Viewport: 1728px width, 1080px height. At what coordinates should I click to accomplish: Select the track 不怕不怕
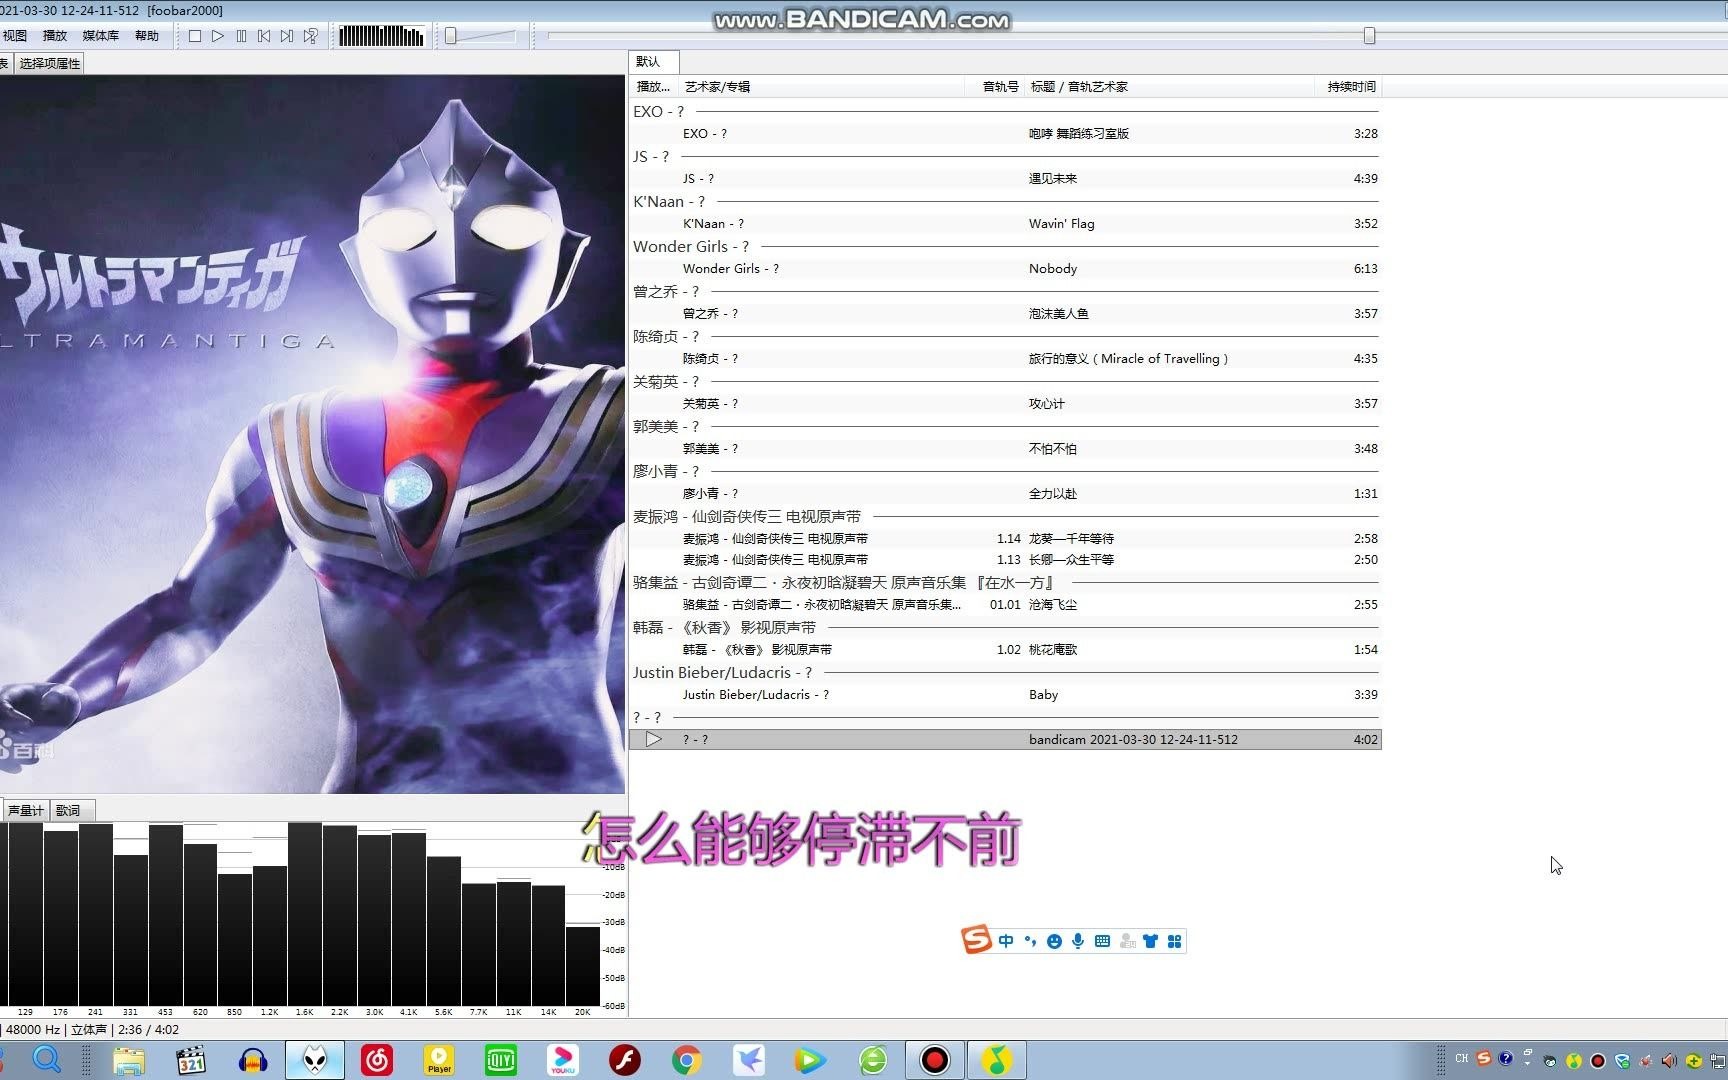1005,449
